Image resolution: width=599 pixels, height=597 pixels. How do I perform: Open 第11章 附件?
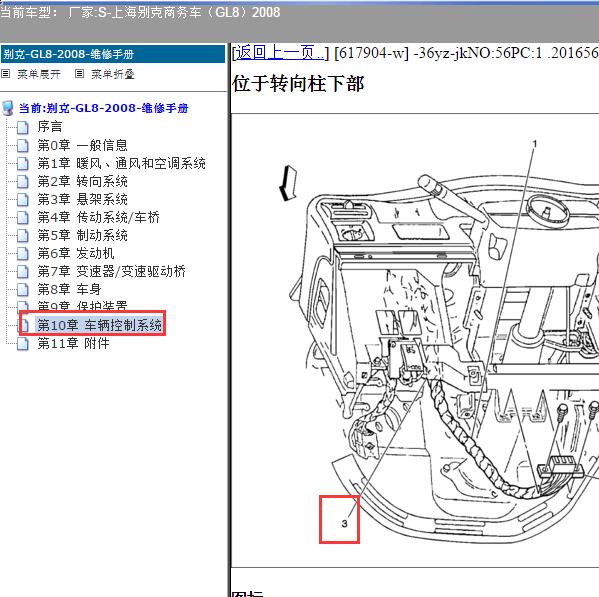73,343
